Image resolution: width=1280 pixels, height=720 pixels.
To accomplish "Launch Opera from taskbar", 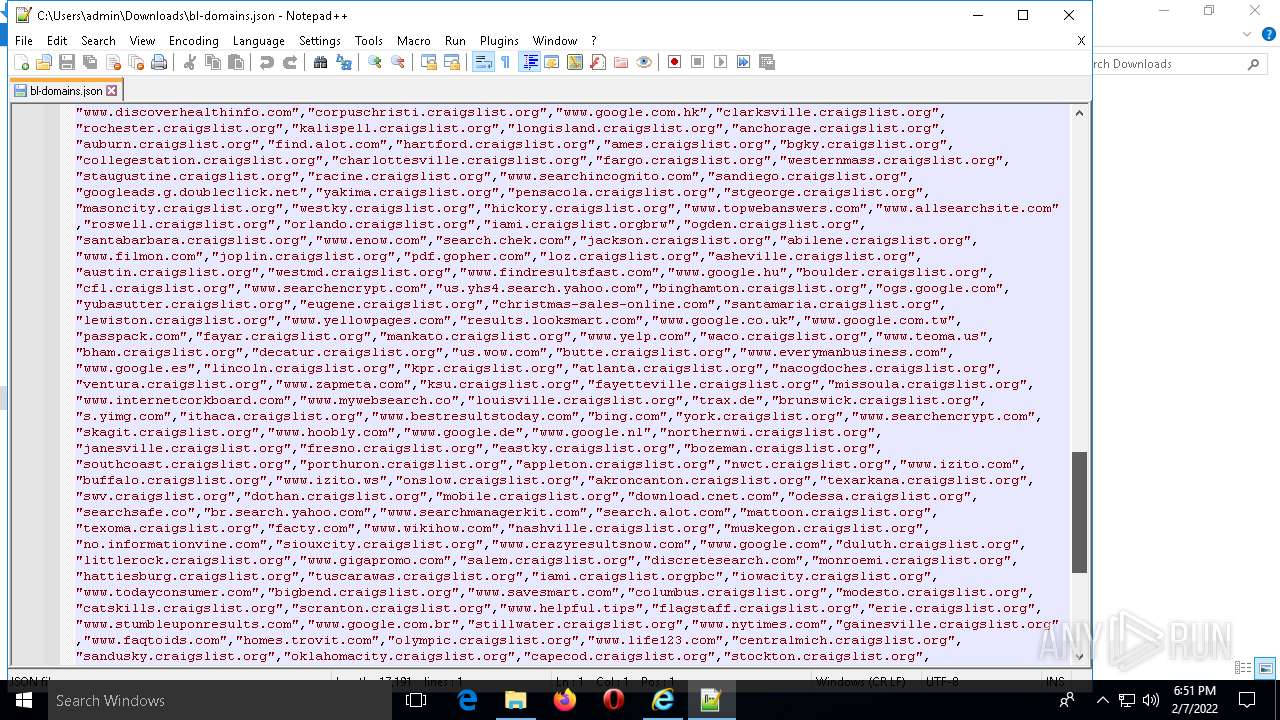I will tap(614, 701).
